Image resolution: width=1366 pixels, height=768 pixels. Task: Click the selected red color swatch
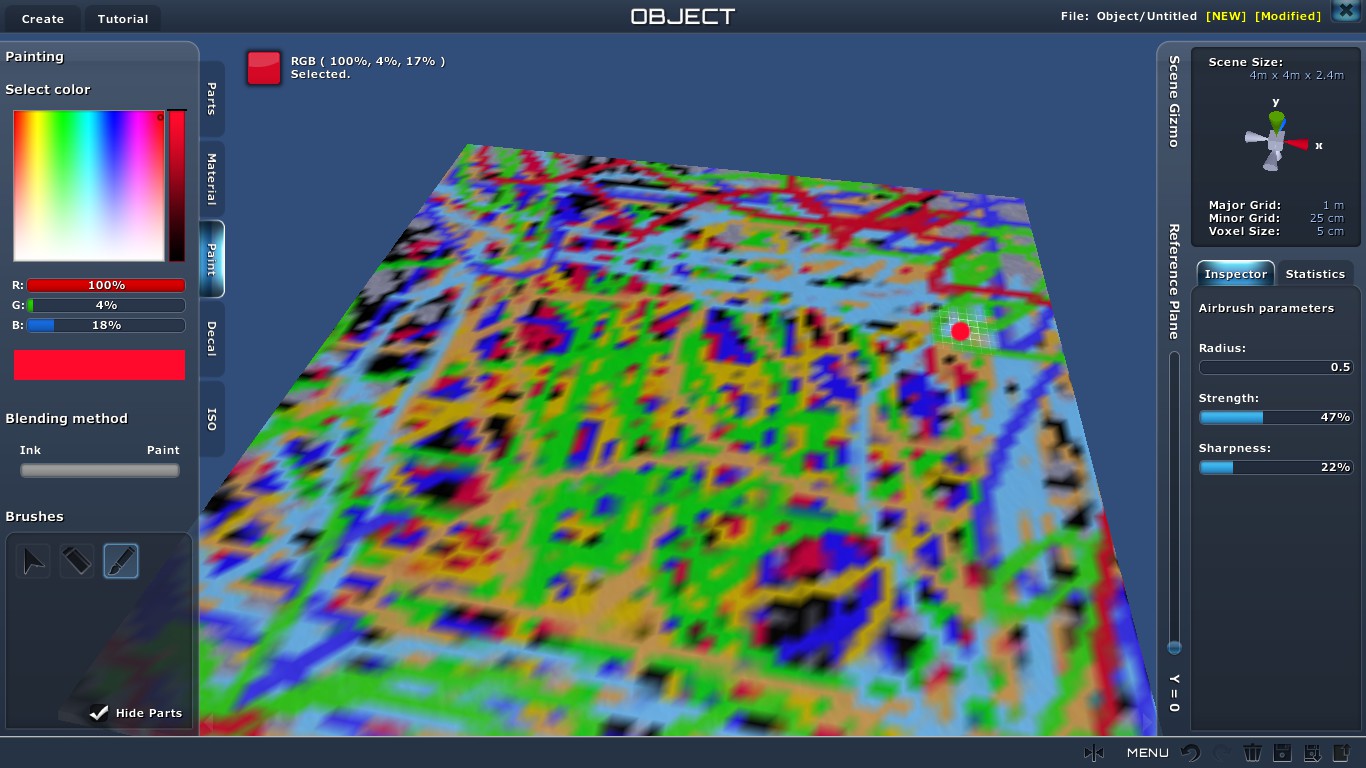coord(264,68)
